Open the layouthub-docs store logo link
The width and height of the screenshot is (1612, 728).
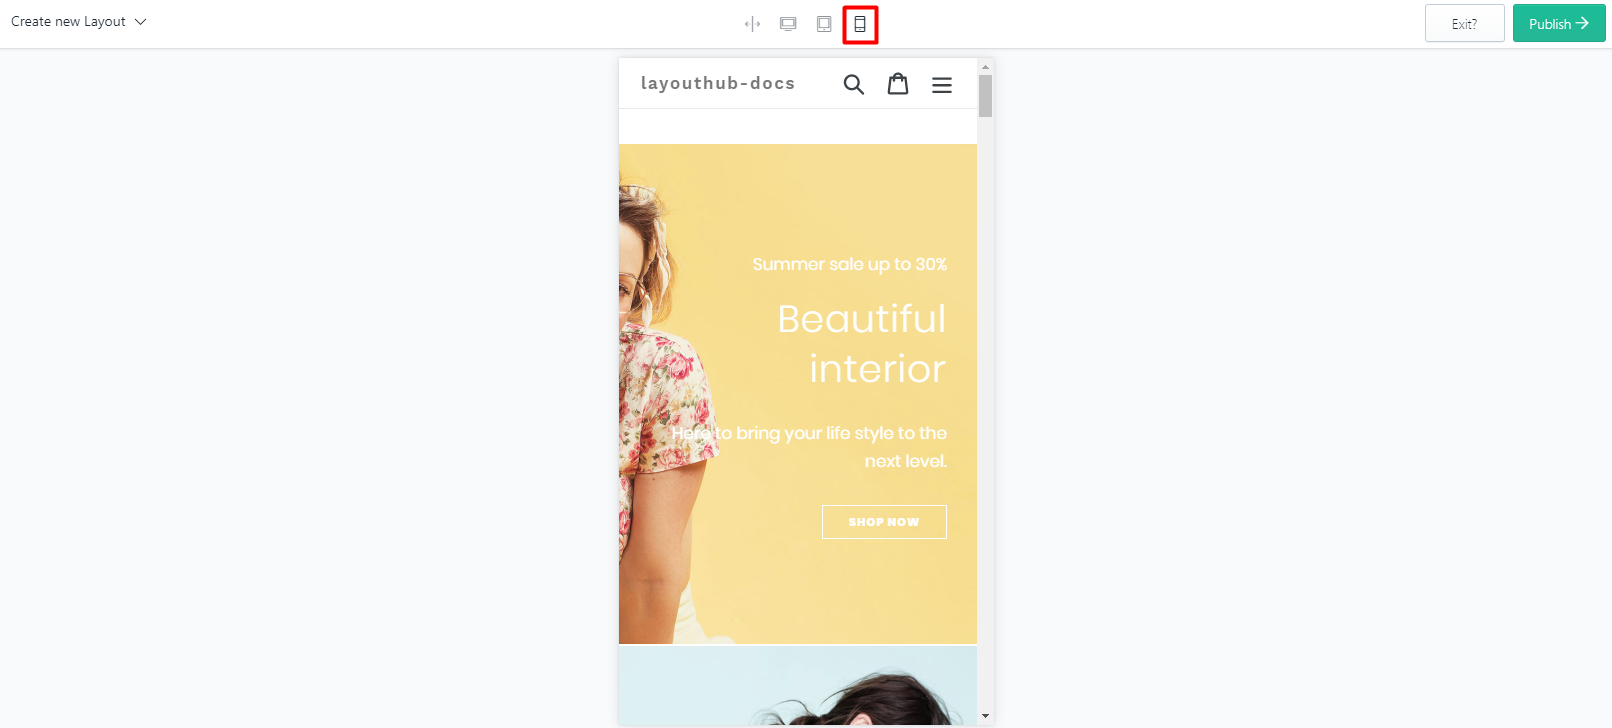[718, 83]
